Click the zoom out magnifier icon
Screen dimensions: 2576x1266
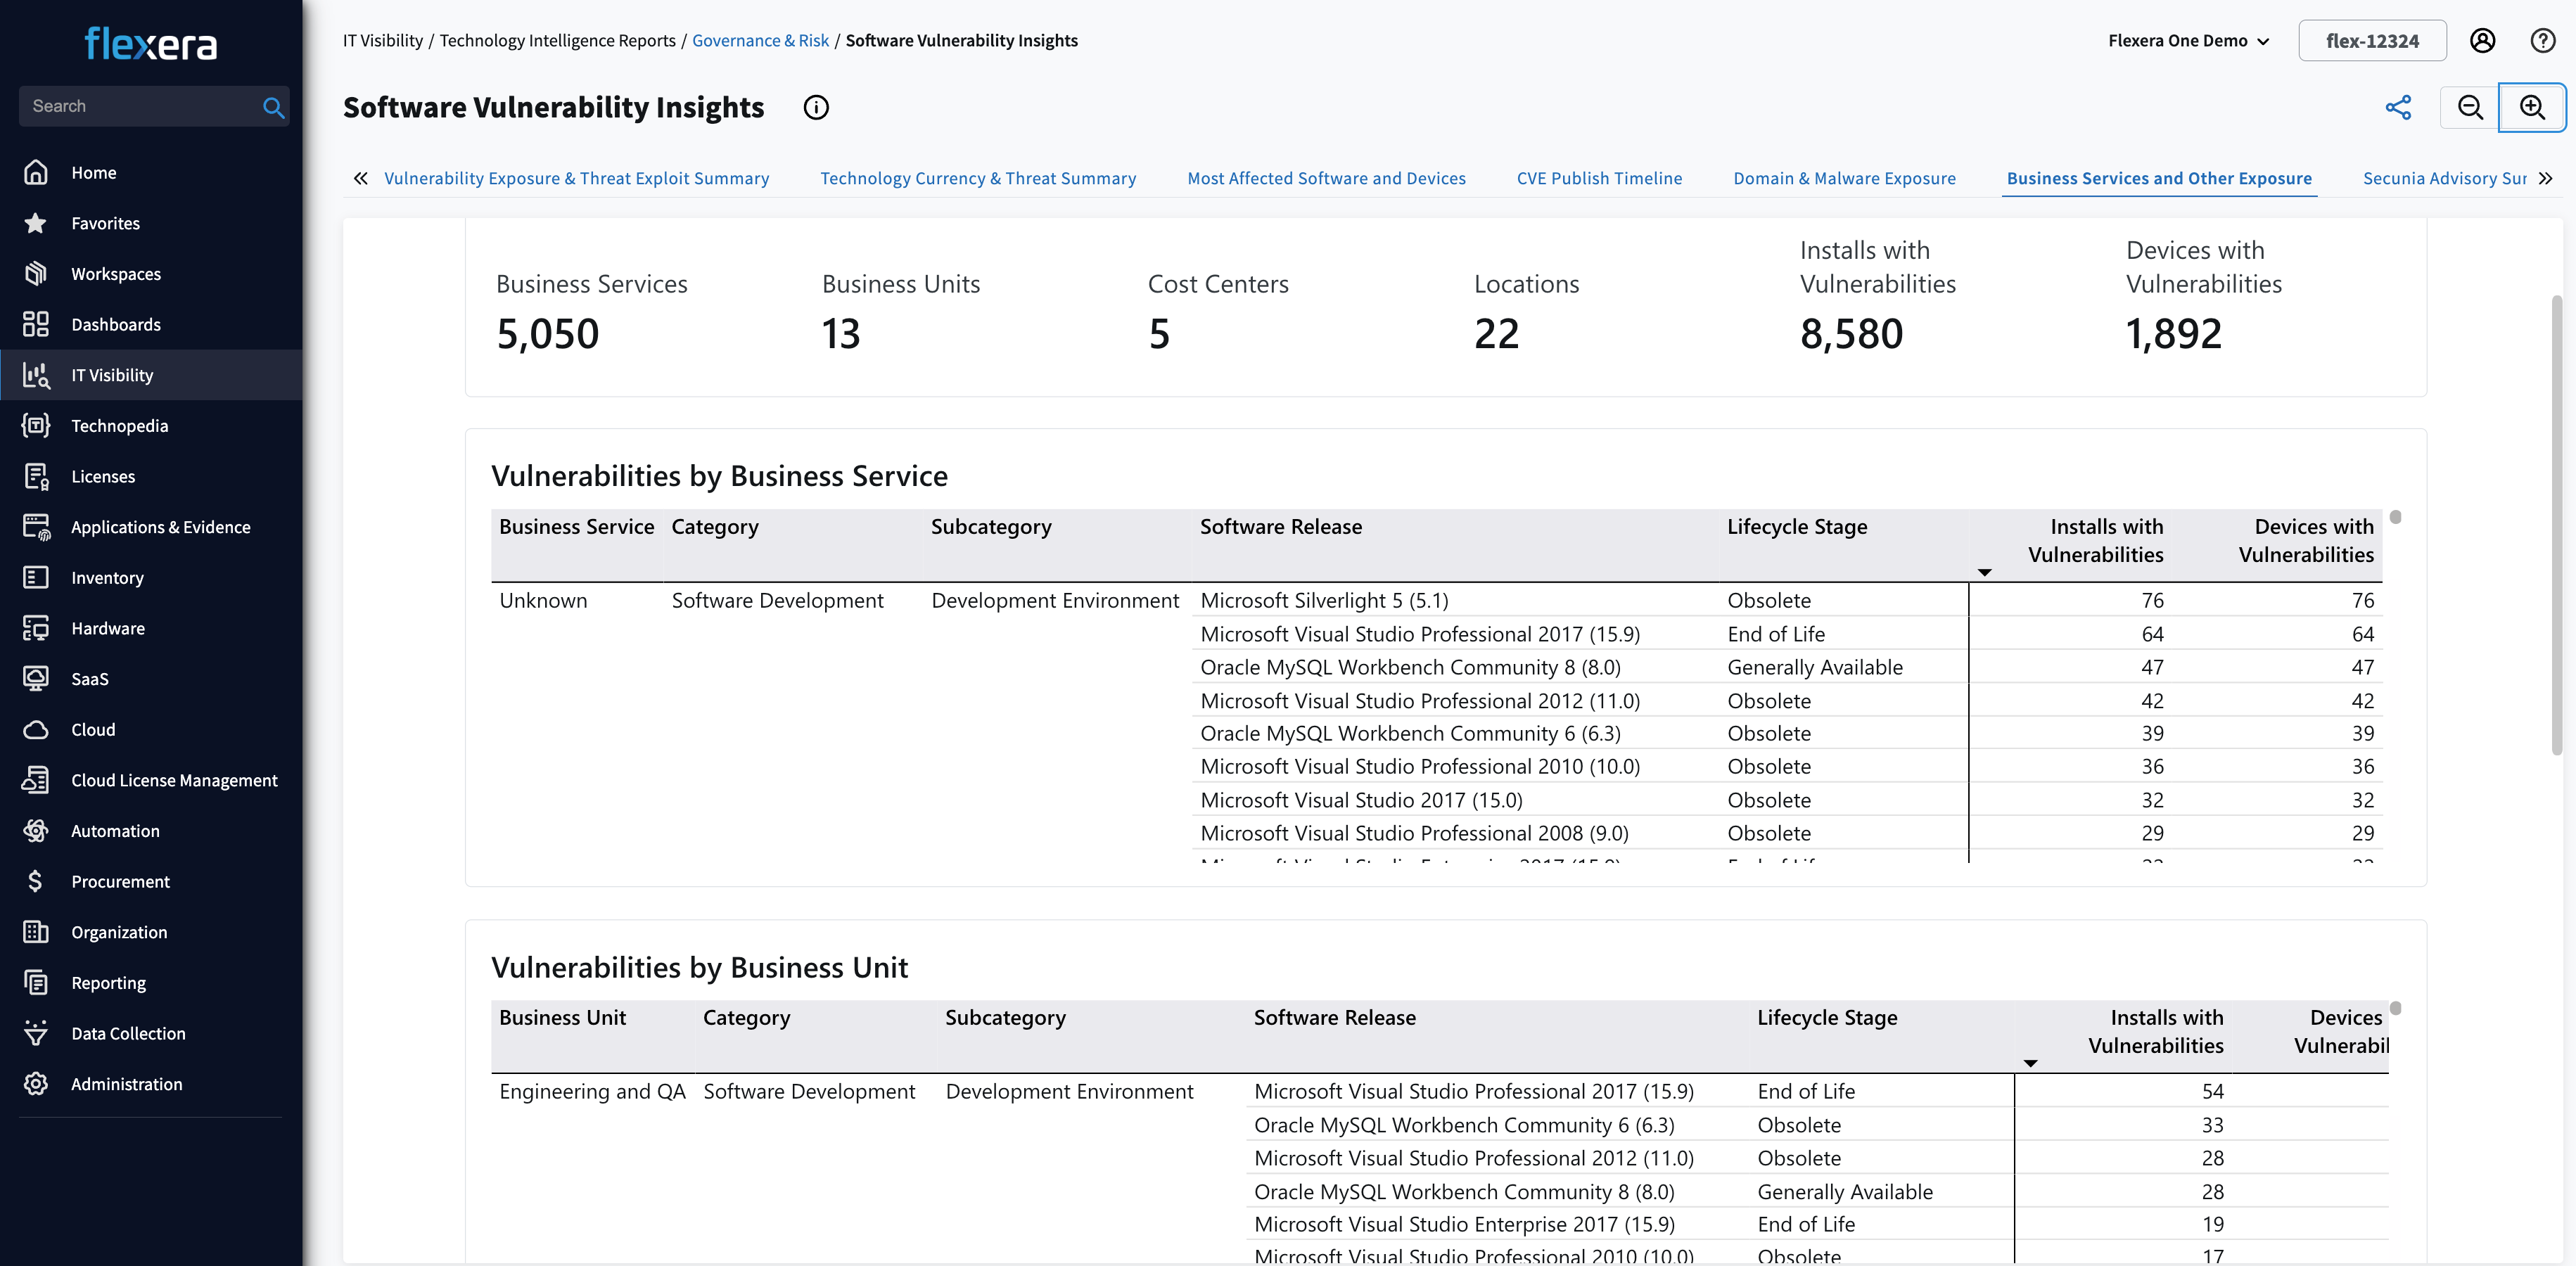click(x=2469, y=107)
